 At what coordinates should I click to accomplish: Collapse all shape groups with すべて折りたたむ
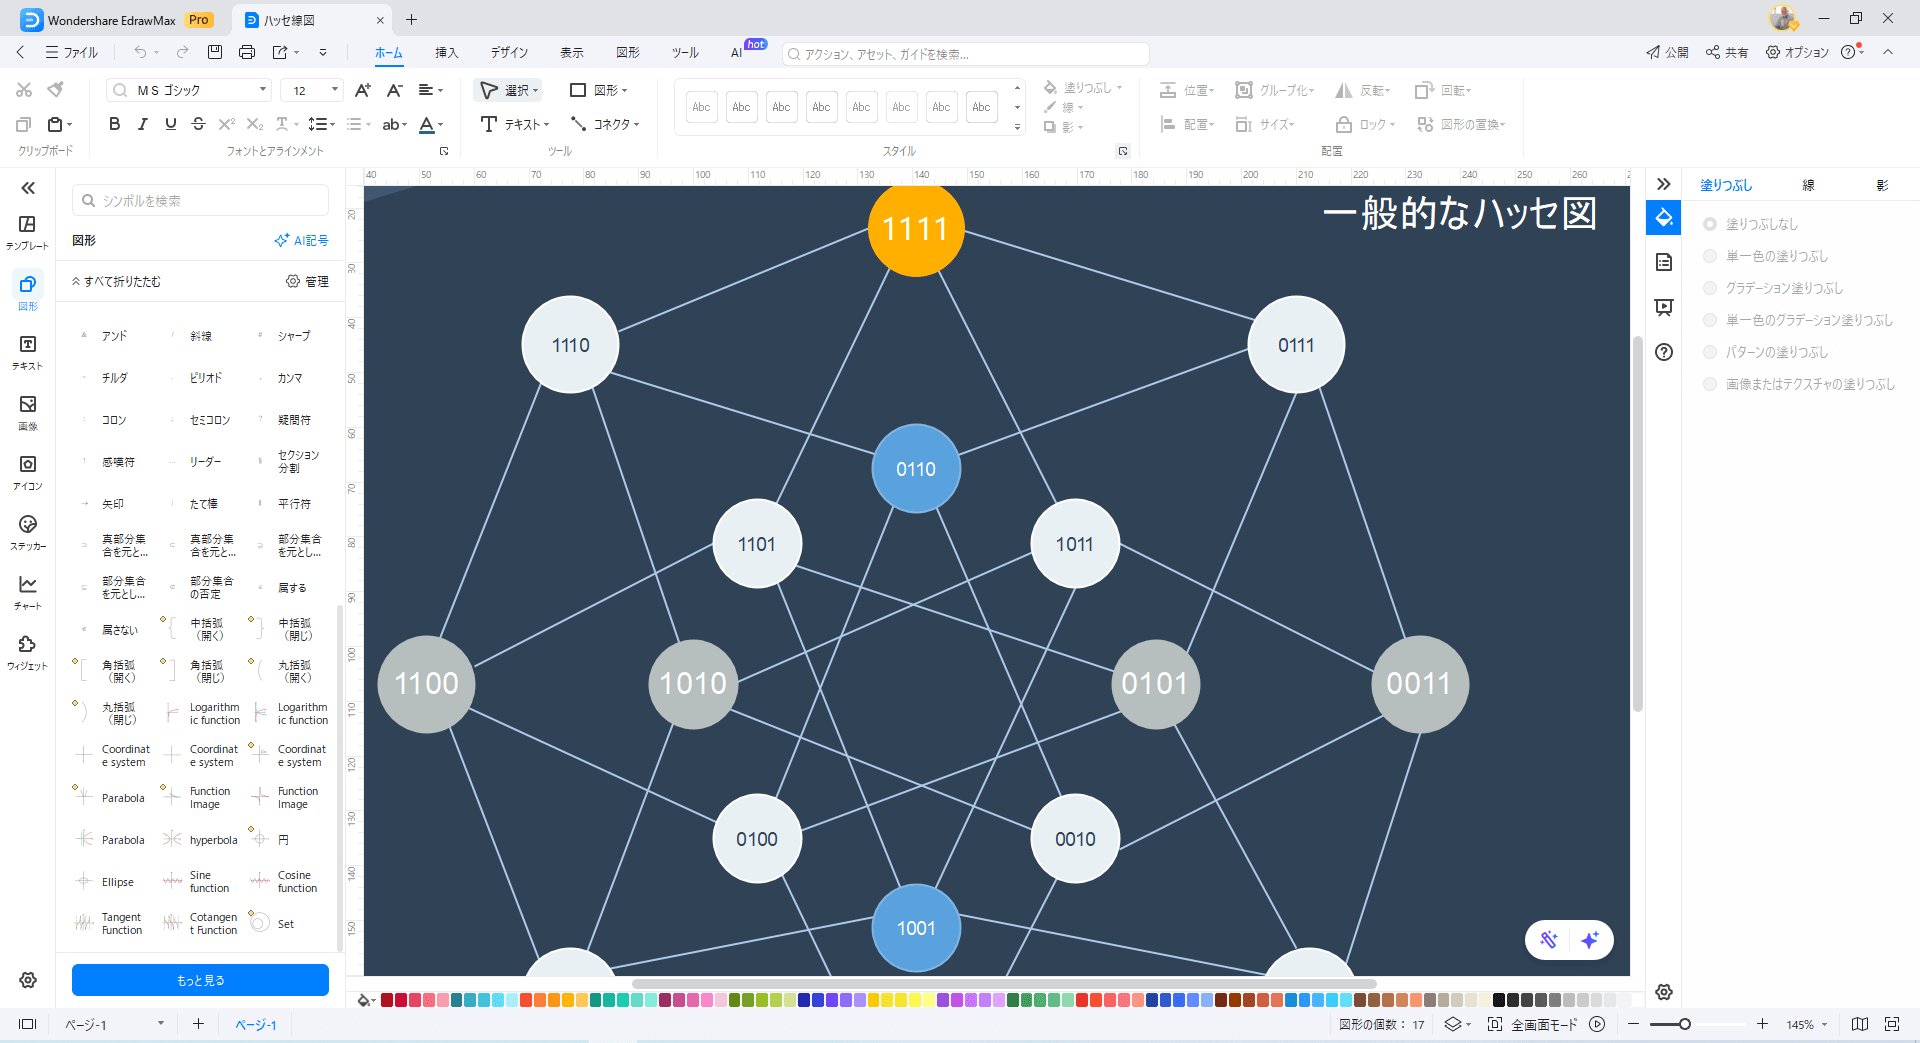(x=114, y=281)
